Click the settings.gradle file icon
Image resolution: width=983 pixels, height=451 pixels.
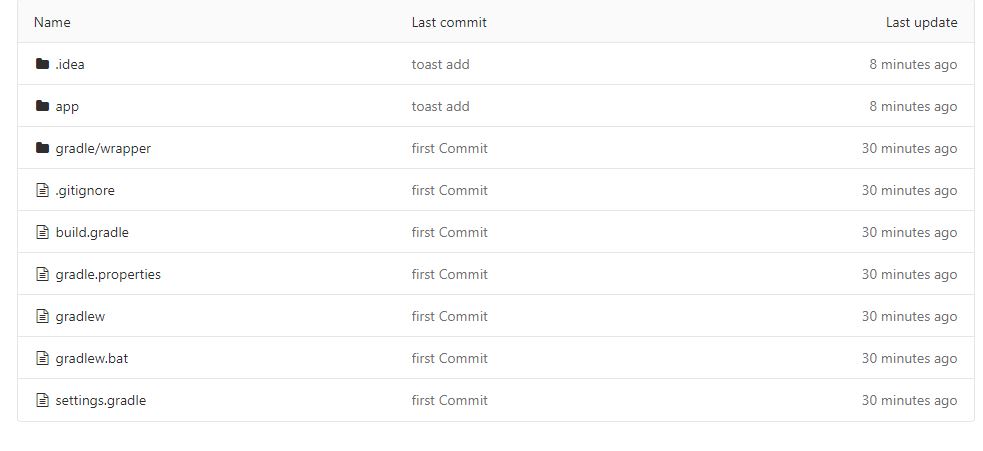[x=42, y=400]
